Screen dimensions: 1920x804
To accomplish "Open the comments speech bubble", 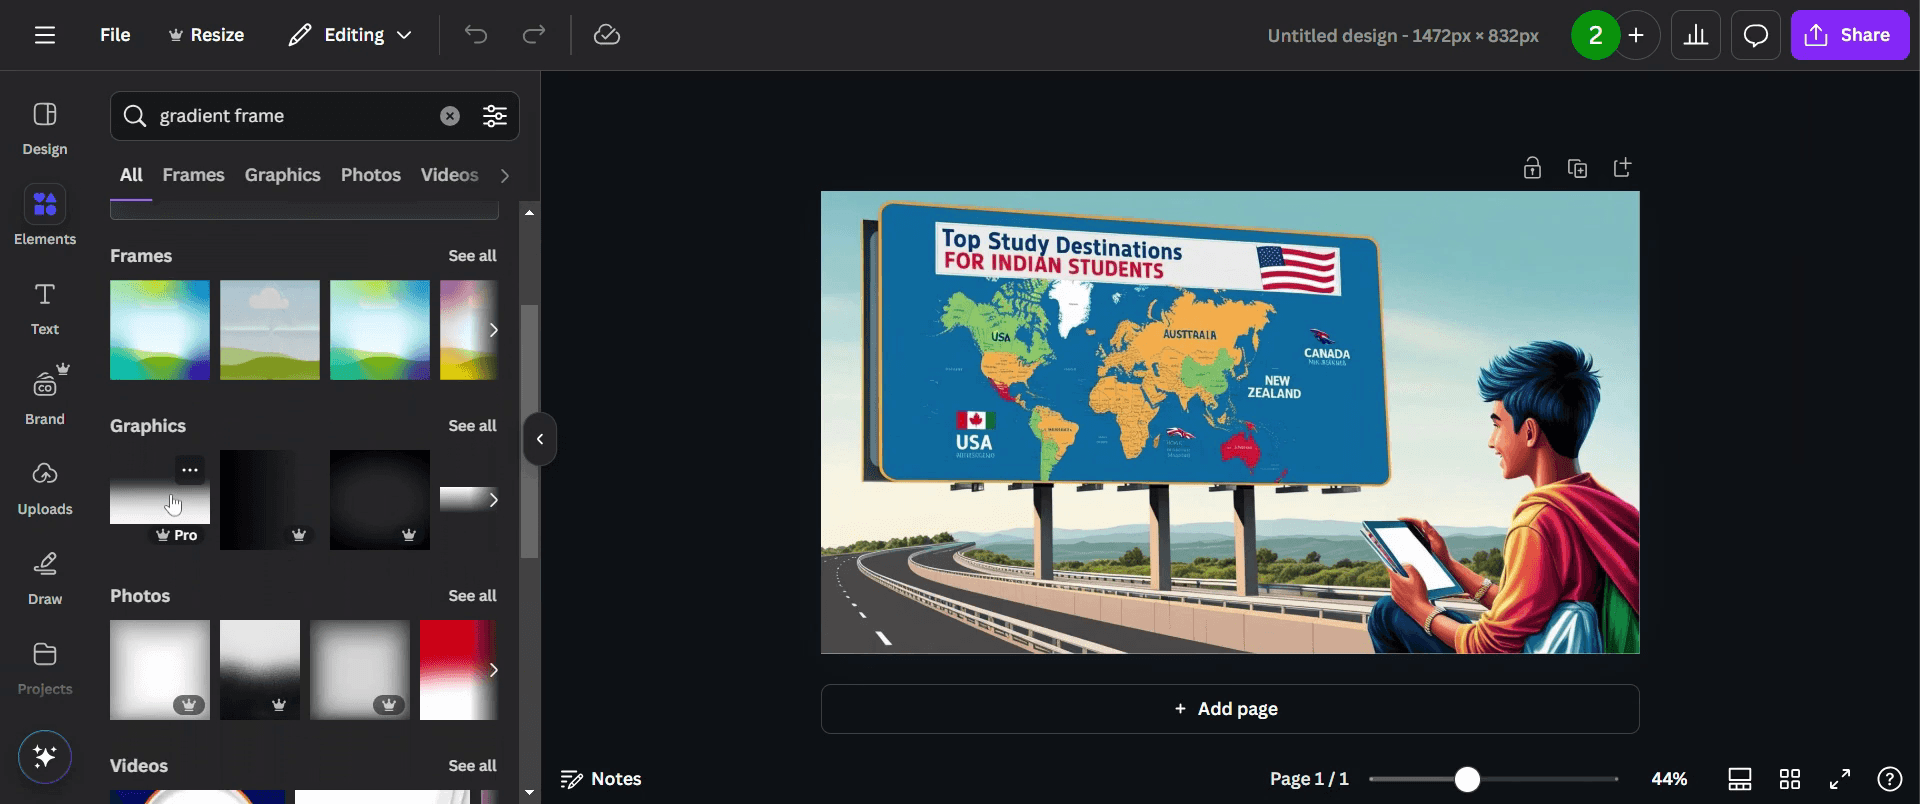I will 1756,35.
